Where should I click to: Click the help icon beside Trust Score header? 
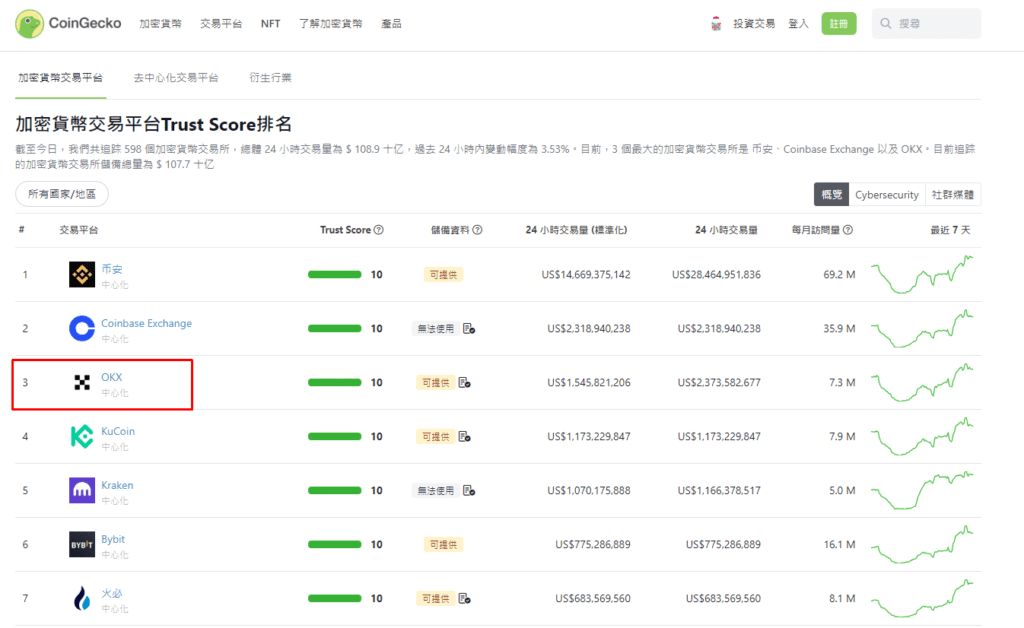379,230
